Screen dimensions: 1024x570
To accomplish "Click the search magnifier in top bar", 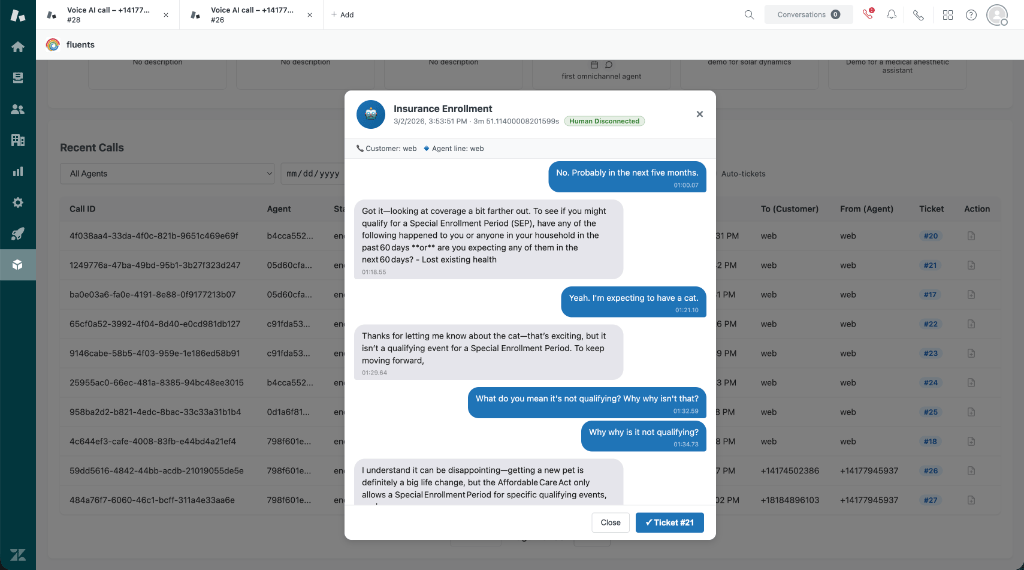I will click(x=749, y=14).
